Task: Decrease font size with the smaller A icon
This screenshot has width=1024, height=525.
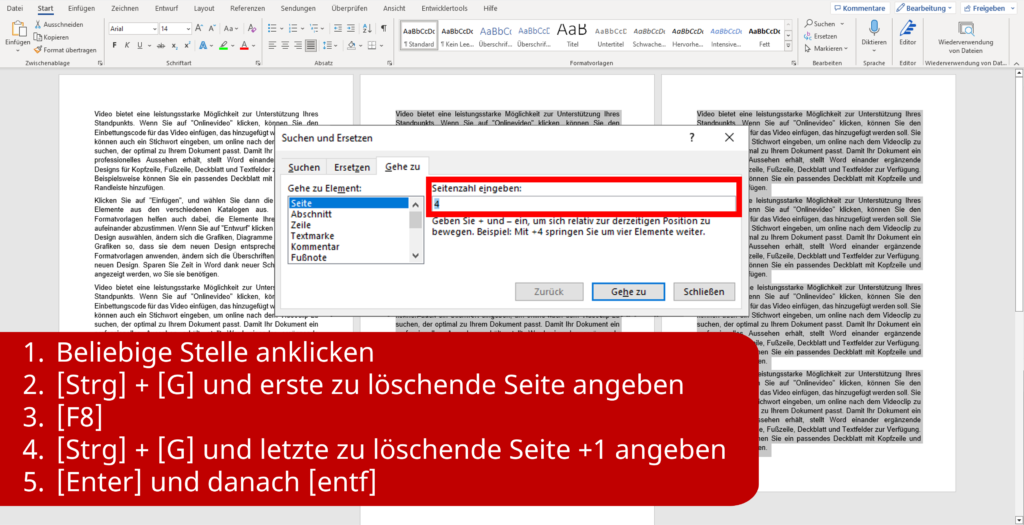Action: [x=212, y=29]
